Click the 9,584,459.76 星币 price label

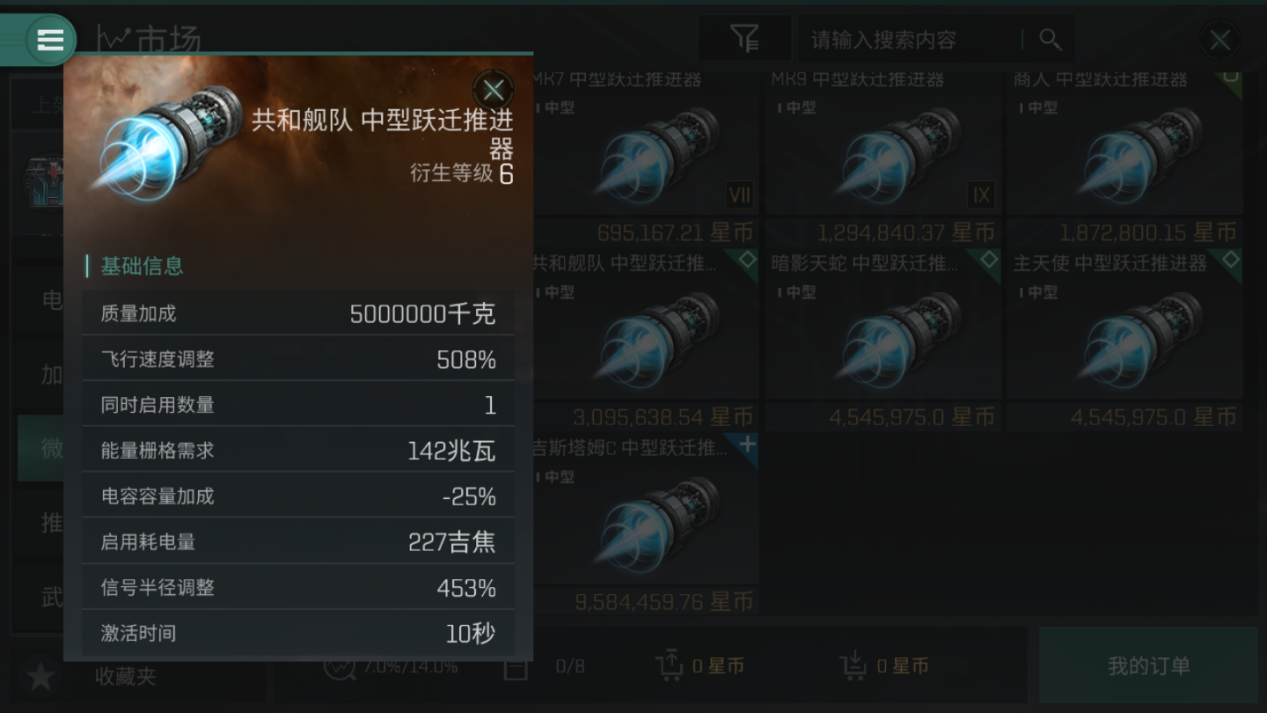[663, 602]
